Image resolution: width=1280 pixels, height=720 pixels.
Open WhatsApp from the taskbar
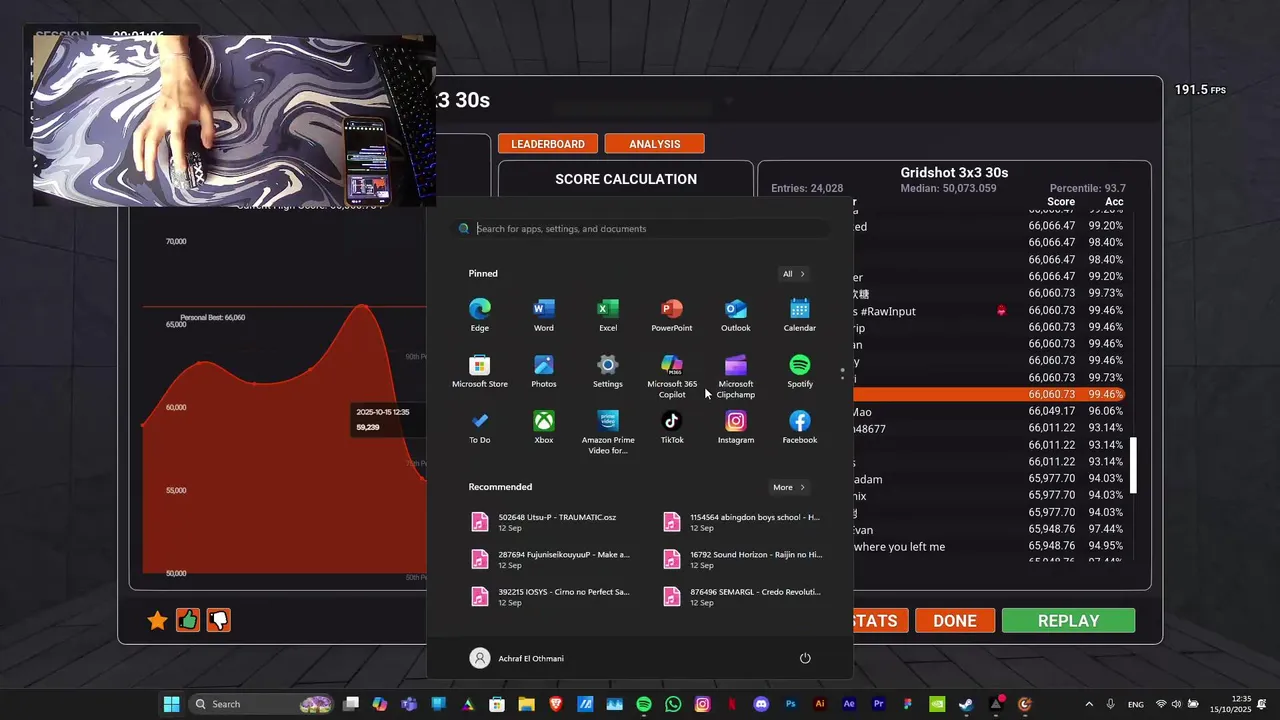pyautogui.click(x=673, y=704)
